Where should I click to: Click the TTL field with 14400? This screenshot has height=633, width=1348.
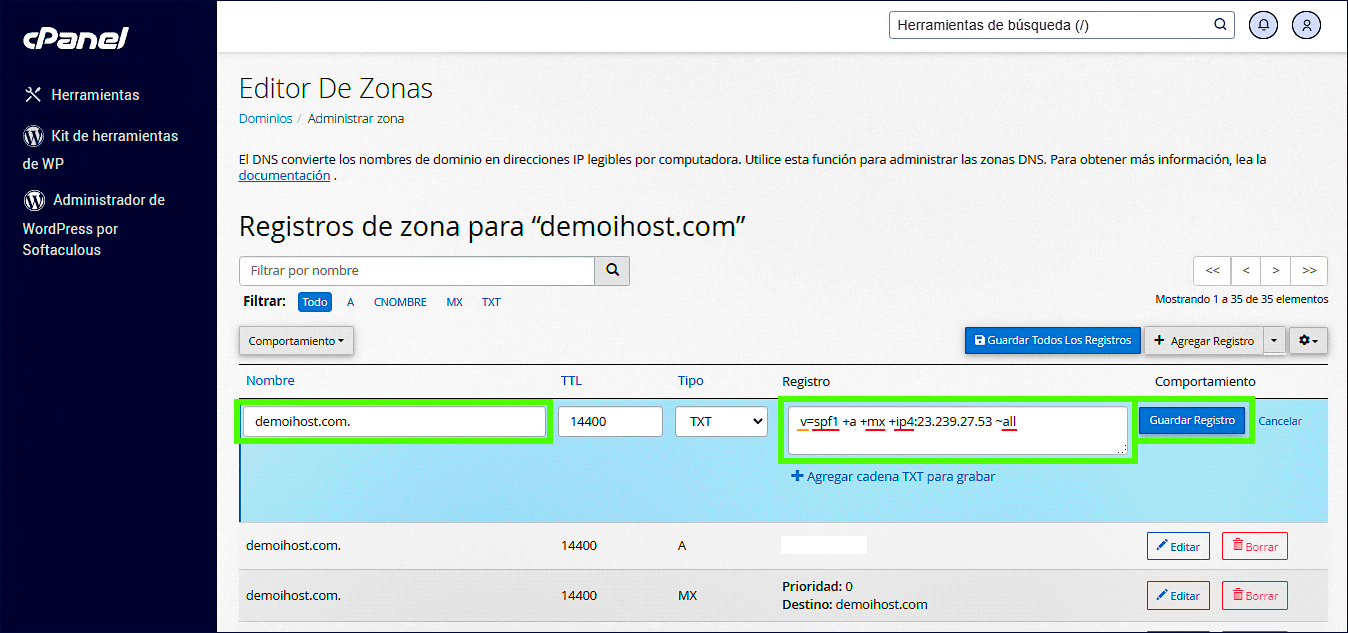(x=610, y=422)
